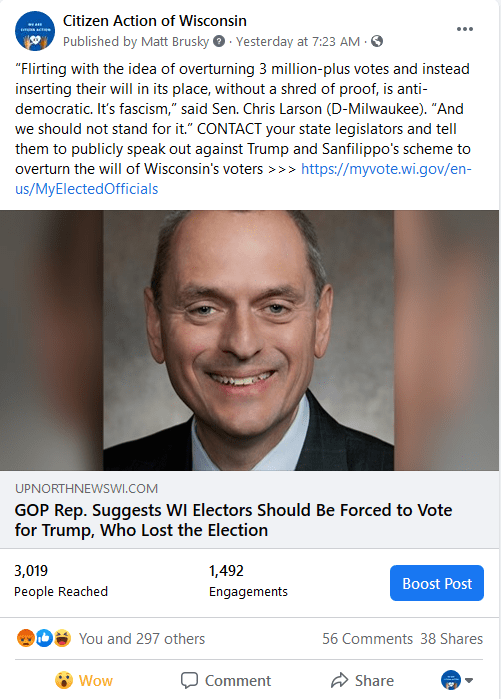Viewport: 501px width, 699px height.
Task: Click the blue like reaction icon
Action: [x=44, y=638]
